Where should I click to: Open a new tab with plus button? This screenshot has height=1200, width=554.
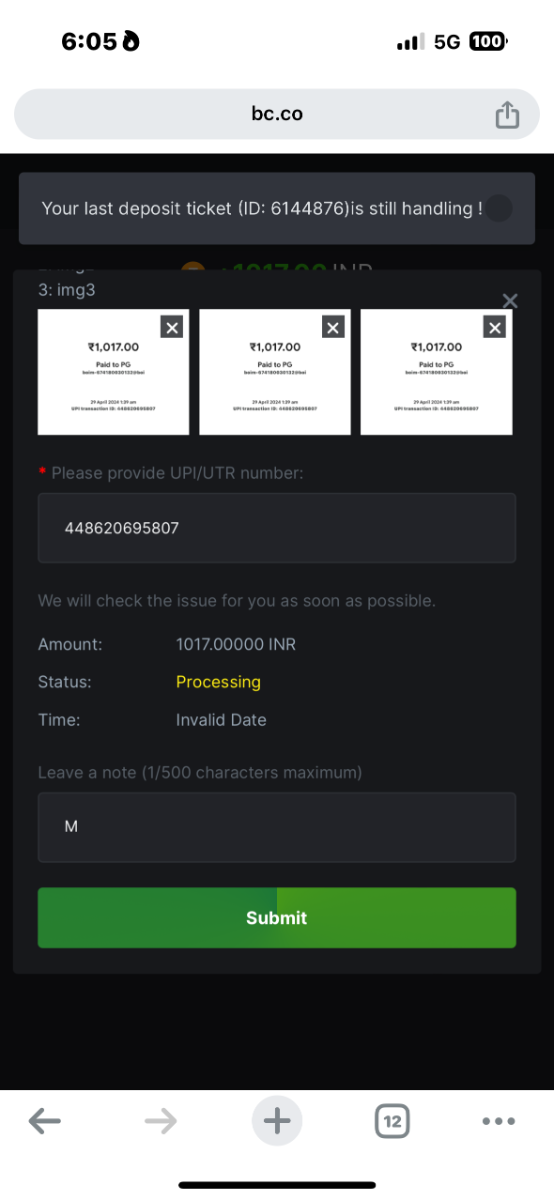point(277,1122)
